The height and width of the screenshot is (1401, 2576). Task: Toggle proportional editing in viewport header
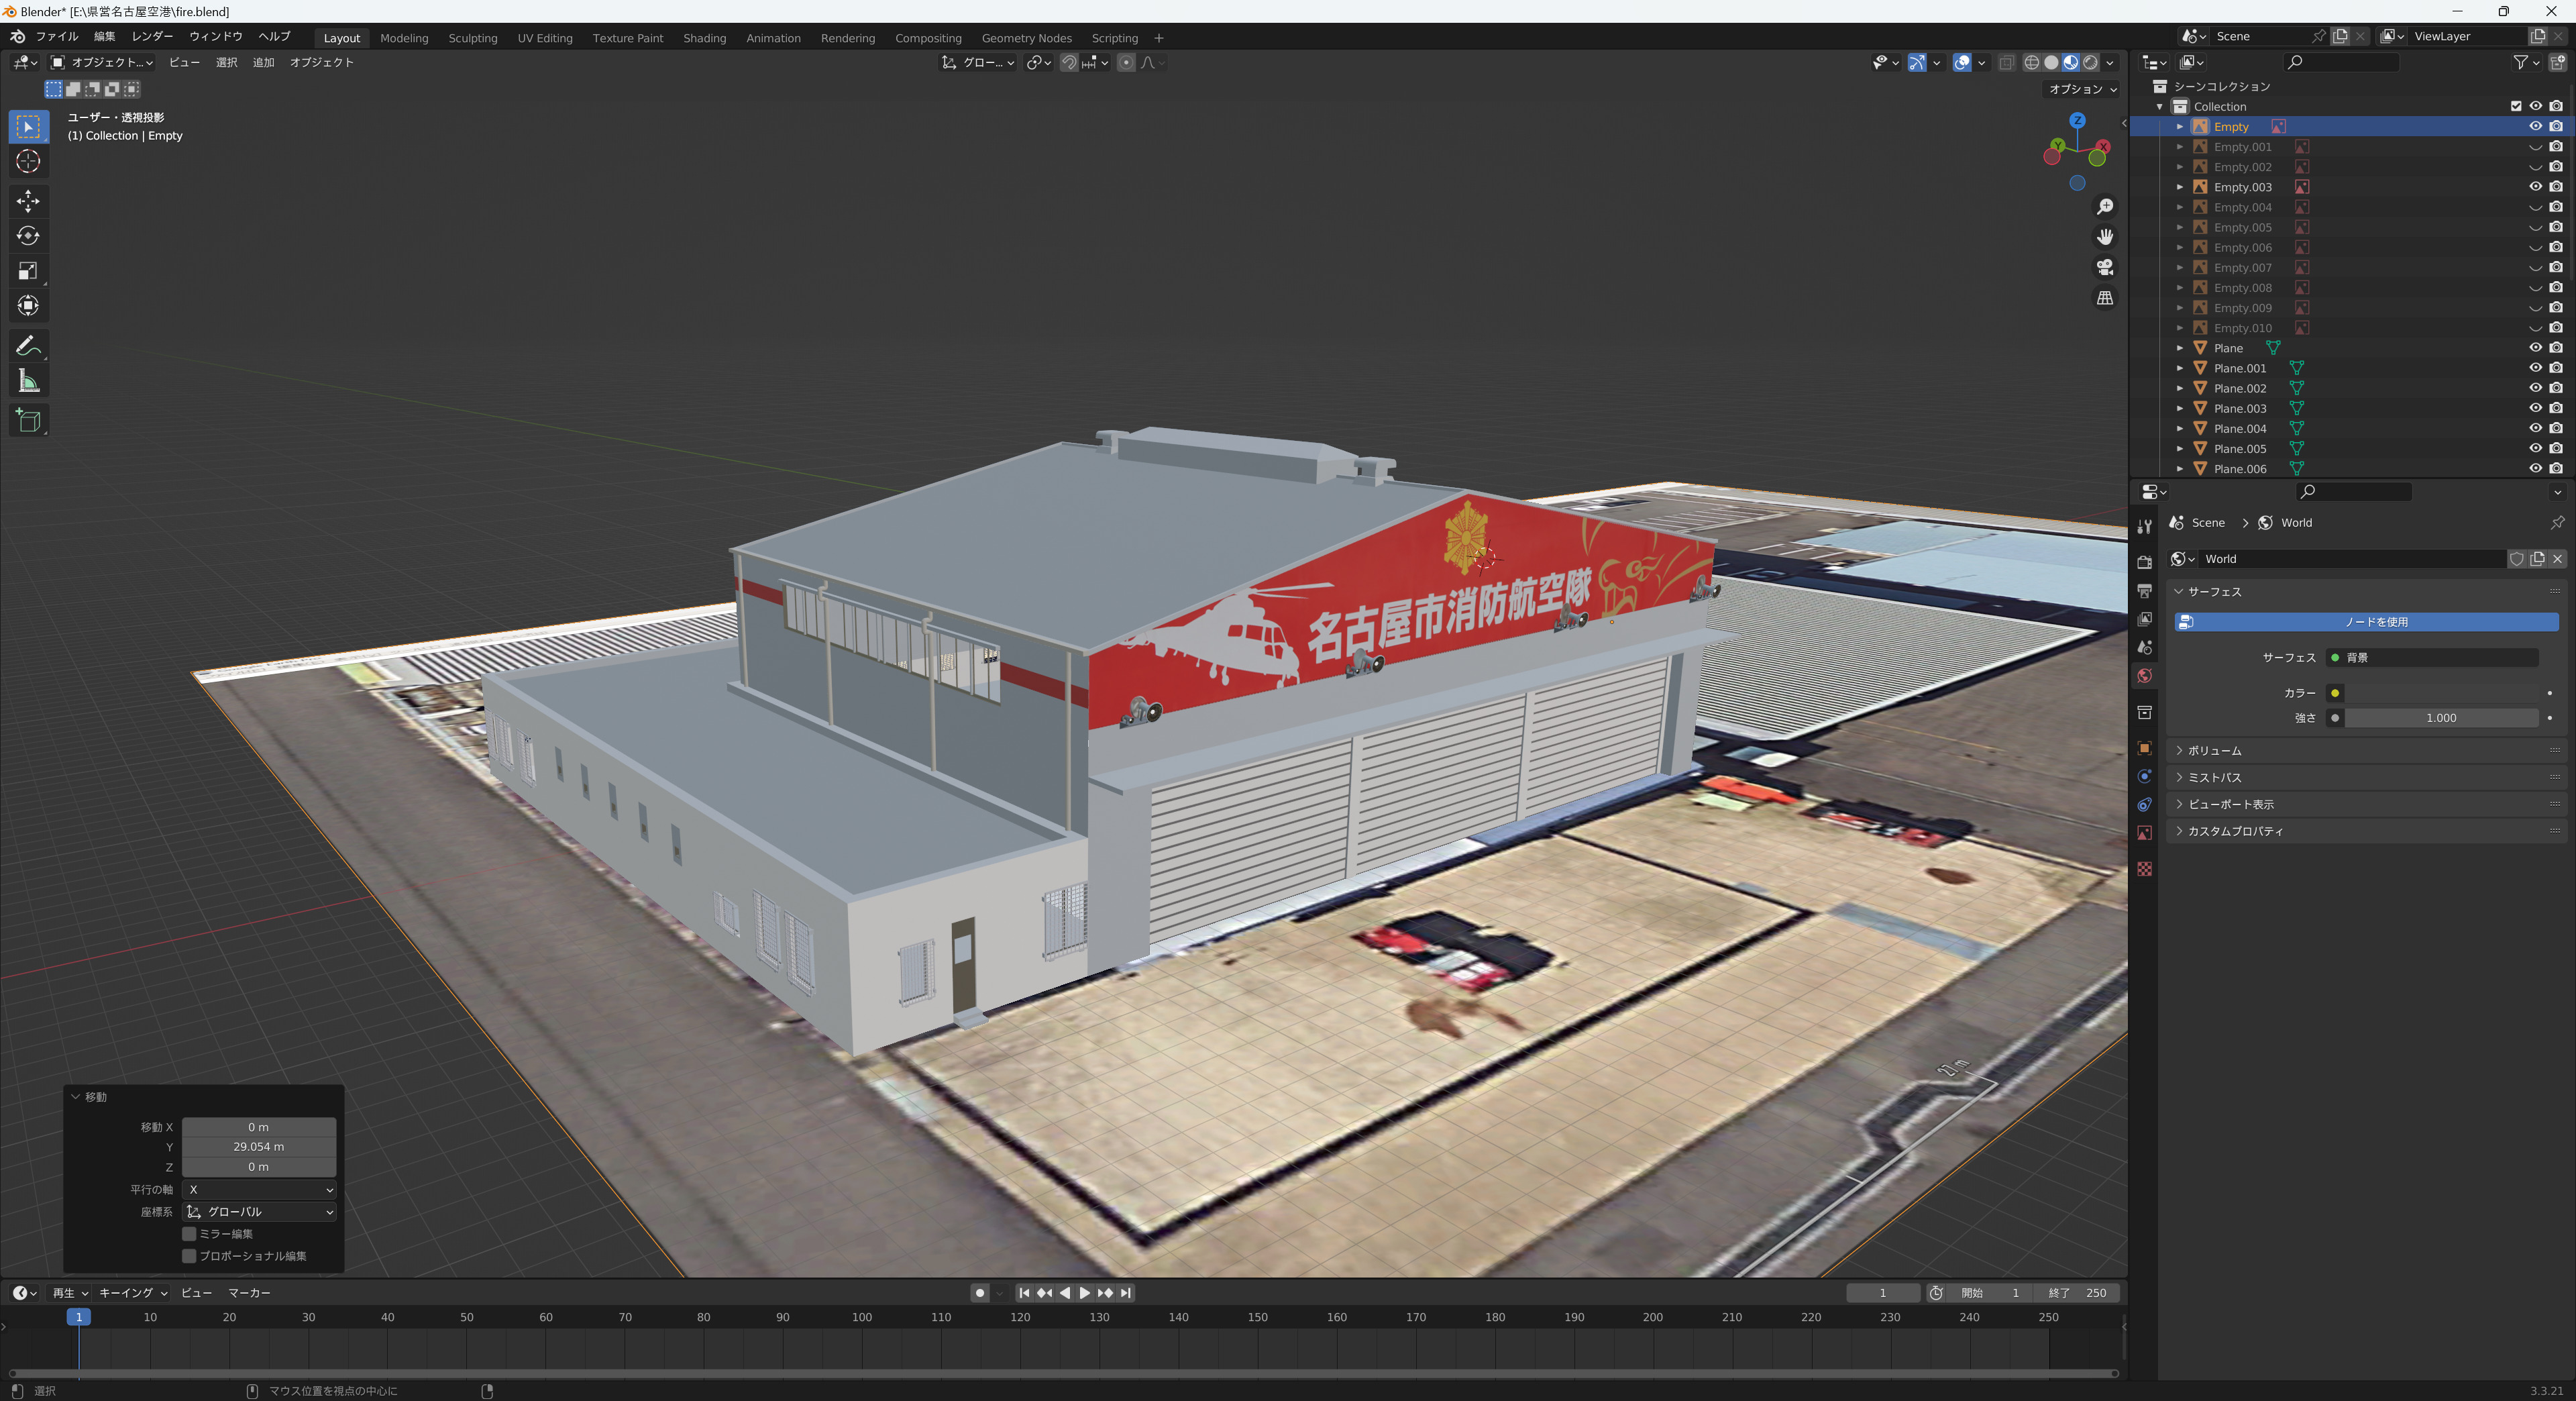[x=1126, y=62]
